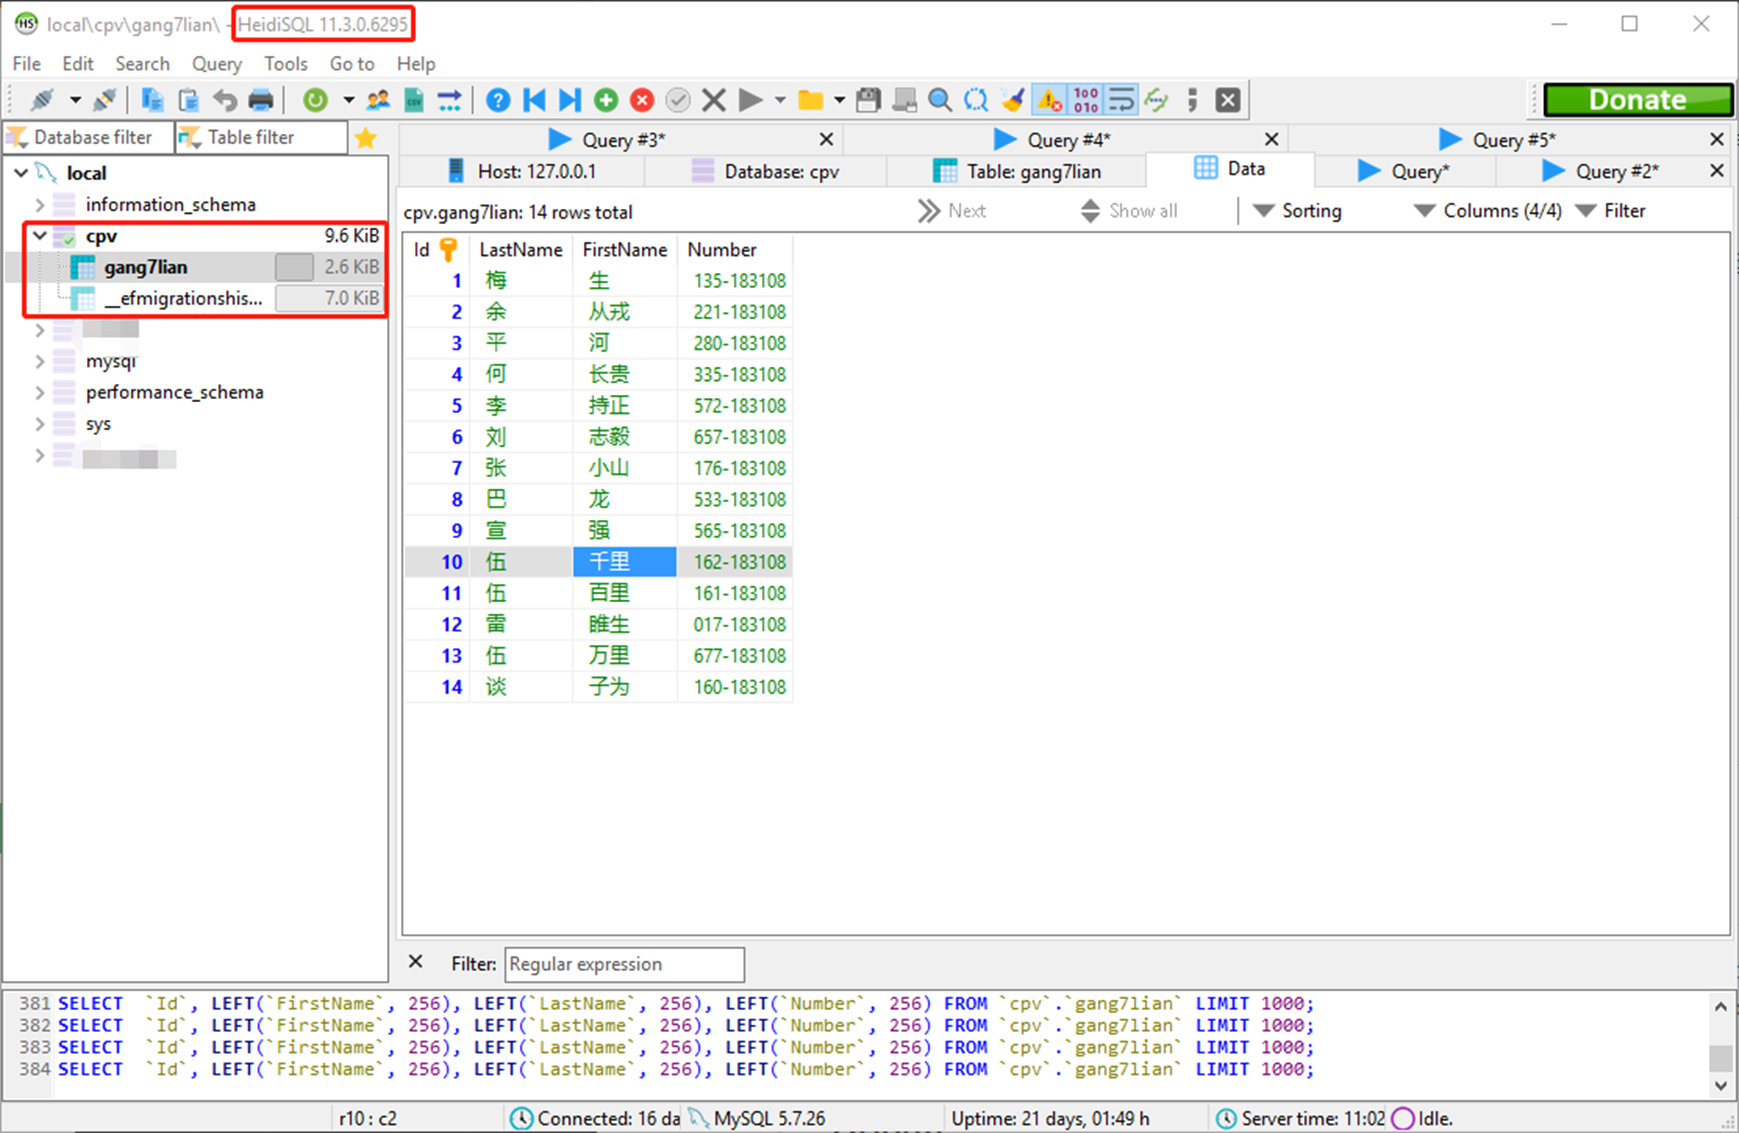Click the Regular expression filter input

click(624, 964)
